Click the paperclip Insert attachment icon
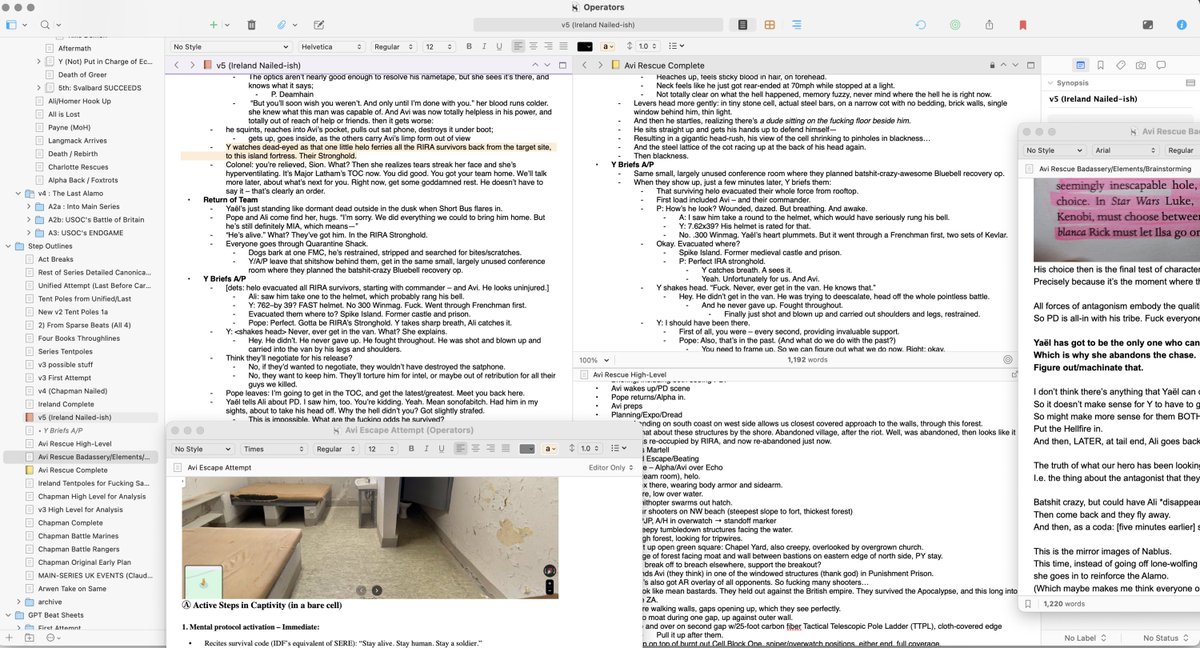Image resolution: width=1200 pixels, height=648 pixels. click(x=283, y=23)
